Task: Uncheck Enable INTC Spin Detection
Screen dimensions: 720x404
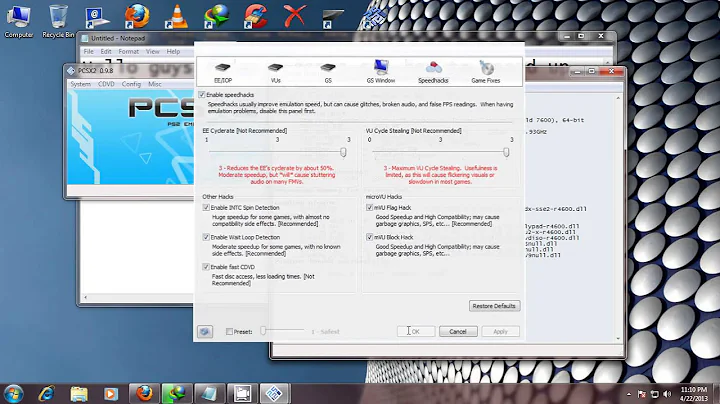Action: point(206,208)
